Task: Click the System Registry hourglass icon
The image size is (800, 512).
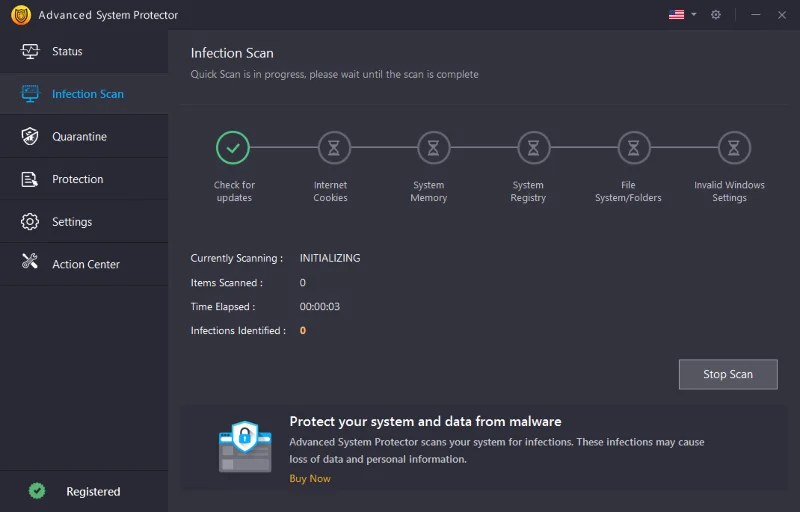Action: click(533, 148)
